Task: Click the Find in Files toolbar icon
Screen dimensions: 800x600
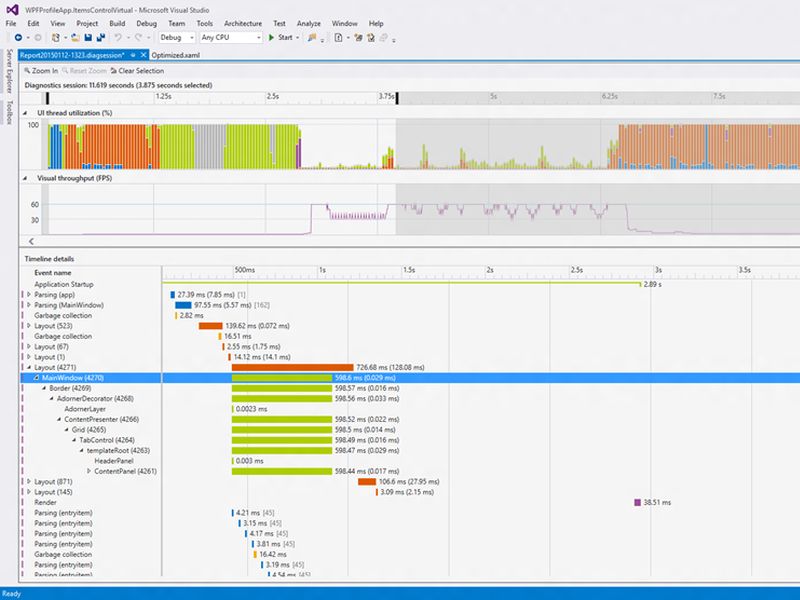Action: tap(312, 37)
